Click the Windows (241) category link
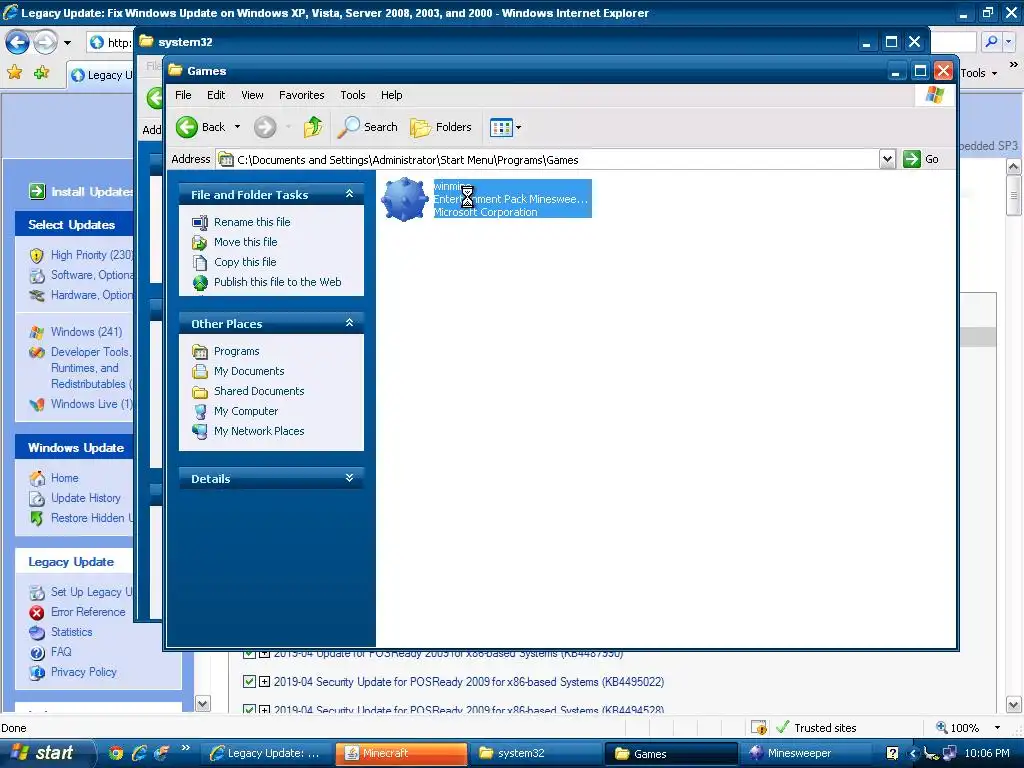 point(86,332)
